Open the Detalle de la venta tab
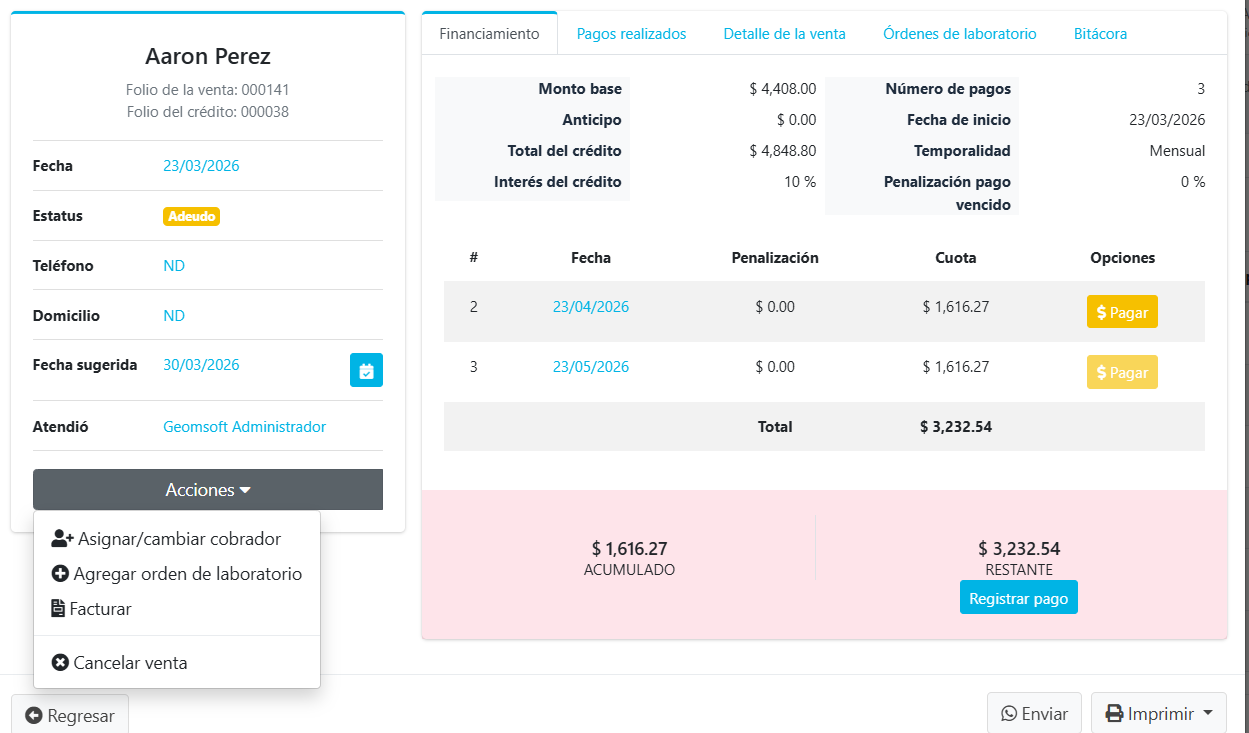 [784, 34]
